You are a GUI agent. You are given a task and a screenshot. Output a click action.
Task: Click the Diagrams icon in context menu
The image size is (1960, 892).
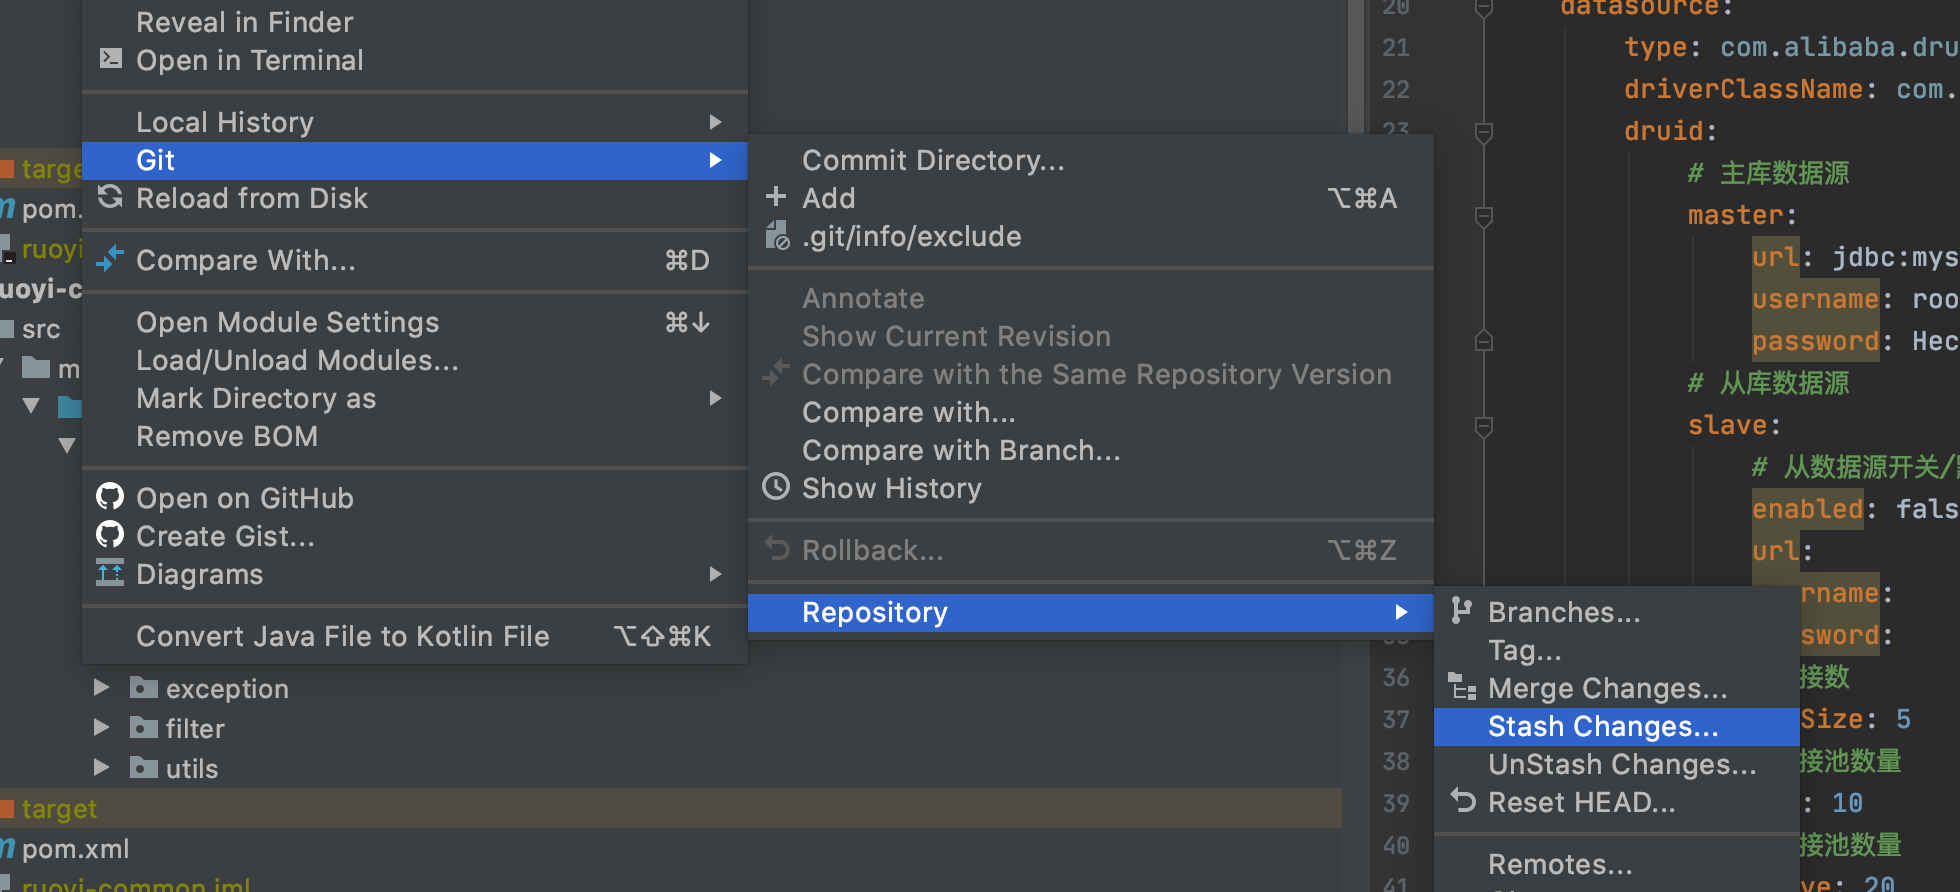point(110,573)
